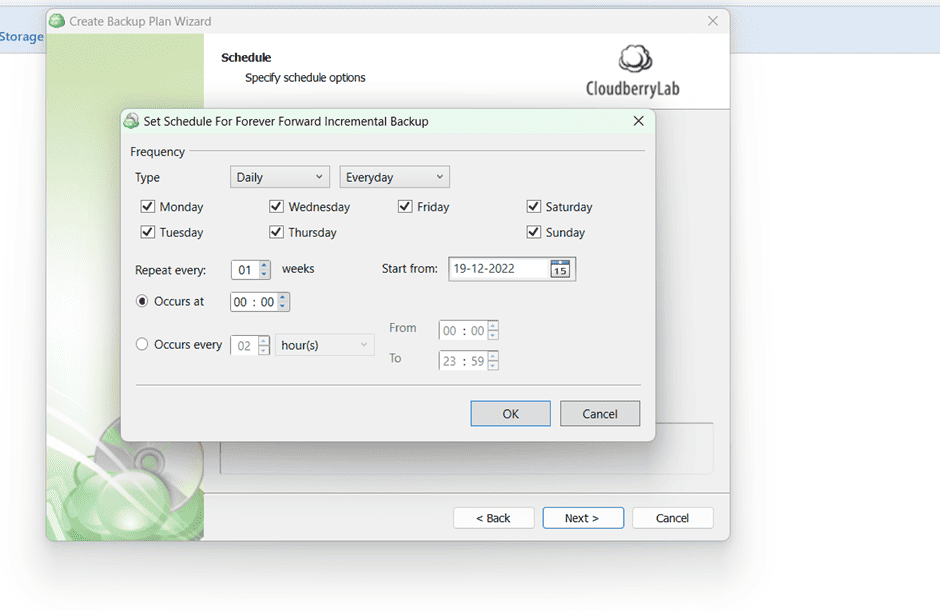Viewport: 940px width, 611px height.
Task: Uncheck the Sunday checkbox
Action: [534, 231]
